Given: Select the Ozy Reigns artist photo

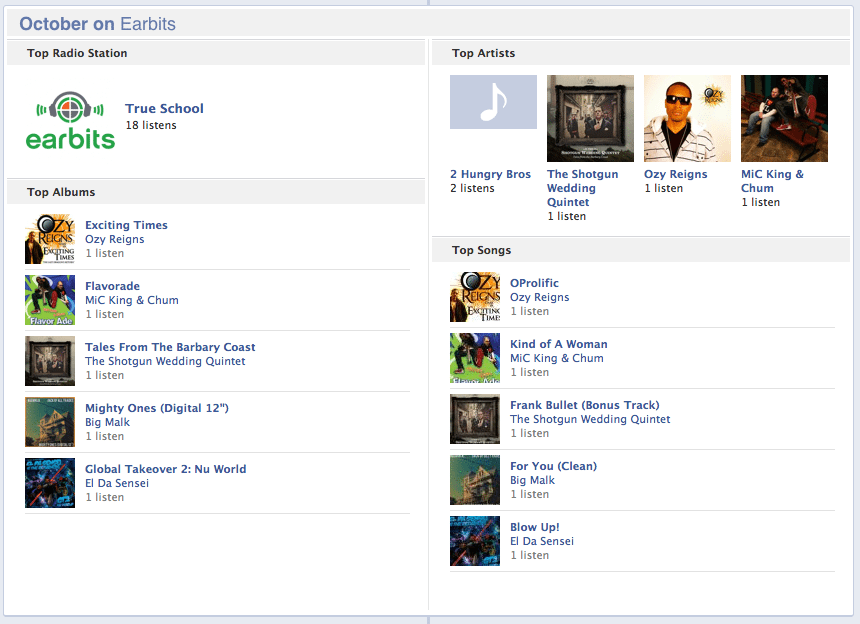Looking at the screenshot, I should point(687,118).
